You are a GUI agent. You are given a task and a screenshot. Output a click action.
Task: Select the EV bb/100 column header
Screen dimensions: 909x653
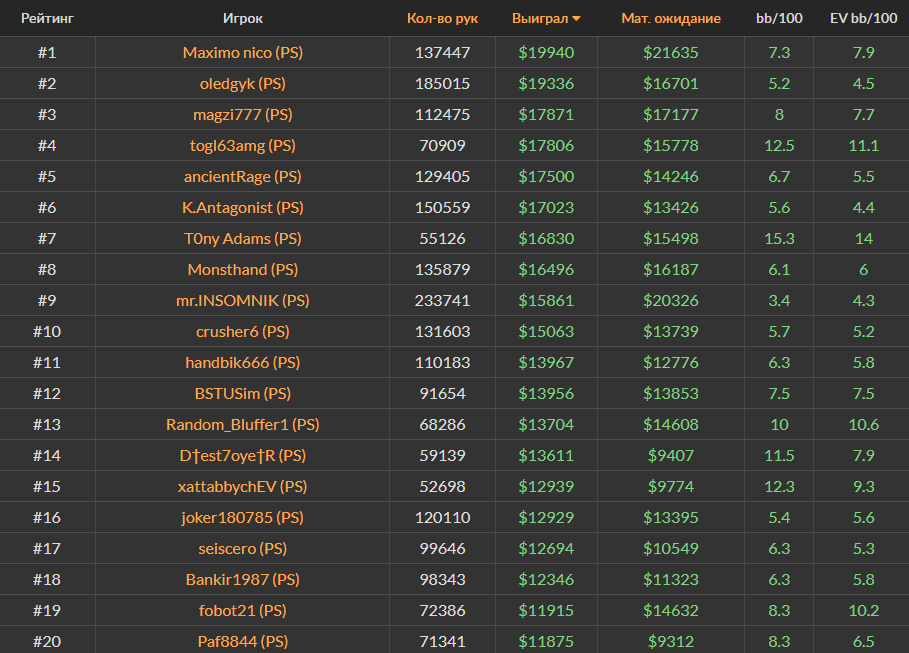pos(863,18)
